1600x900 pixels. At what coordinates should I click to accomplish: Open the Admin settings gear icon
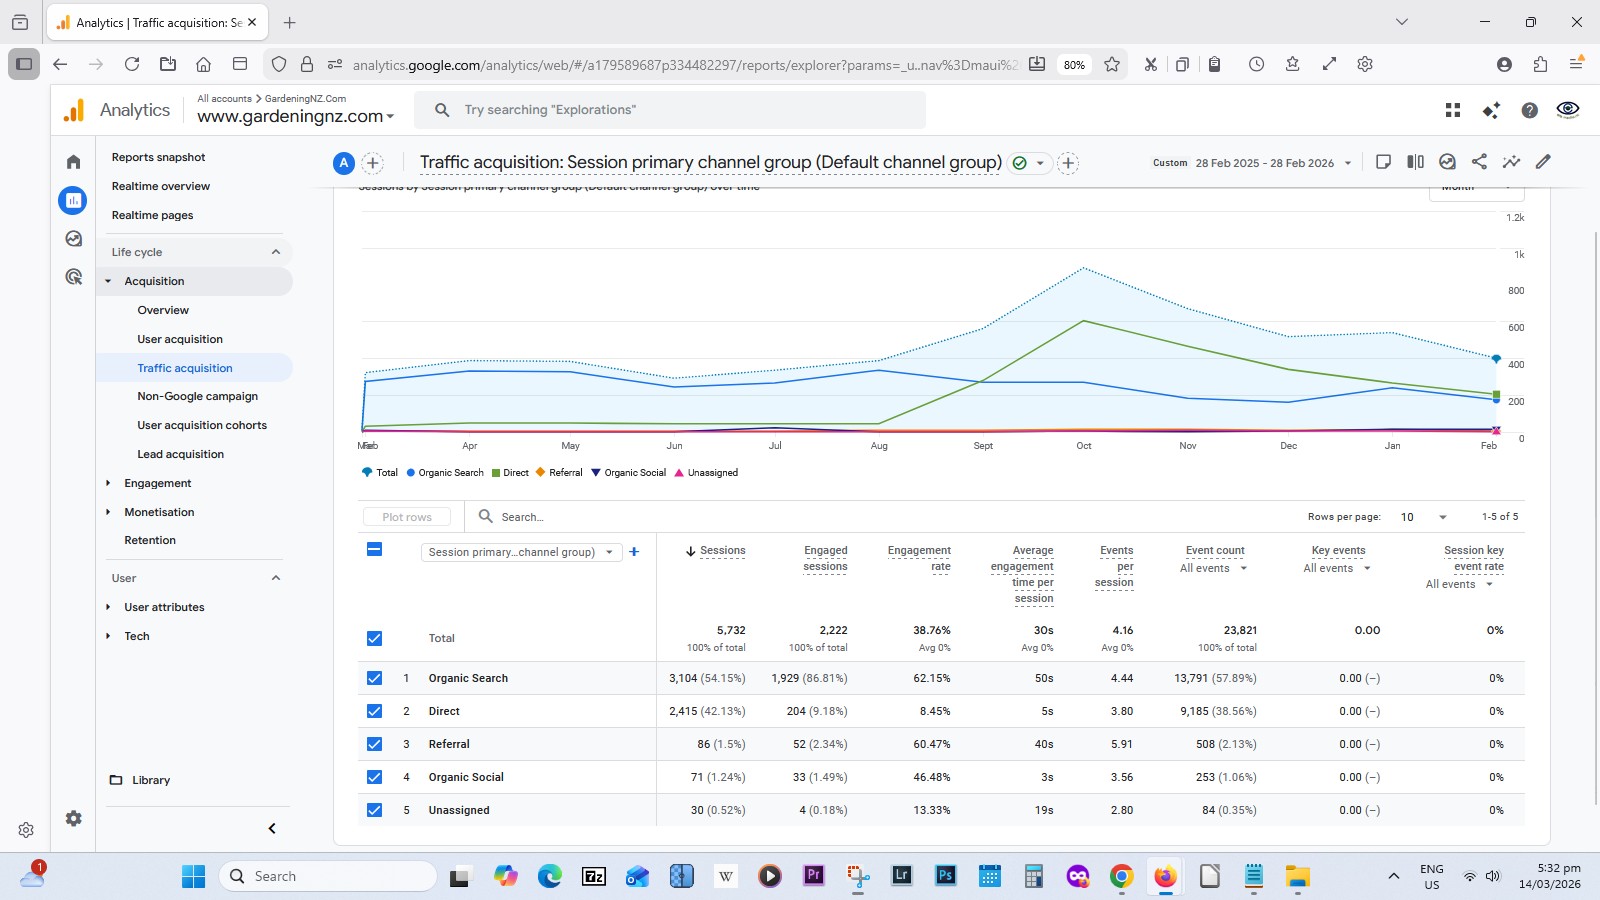click(x=73, y=818)
